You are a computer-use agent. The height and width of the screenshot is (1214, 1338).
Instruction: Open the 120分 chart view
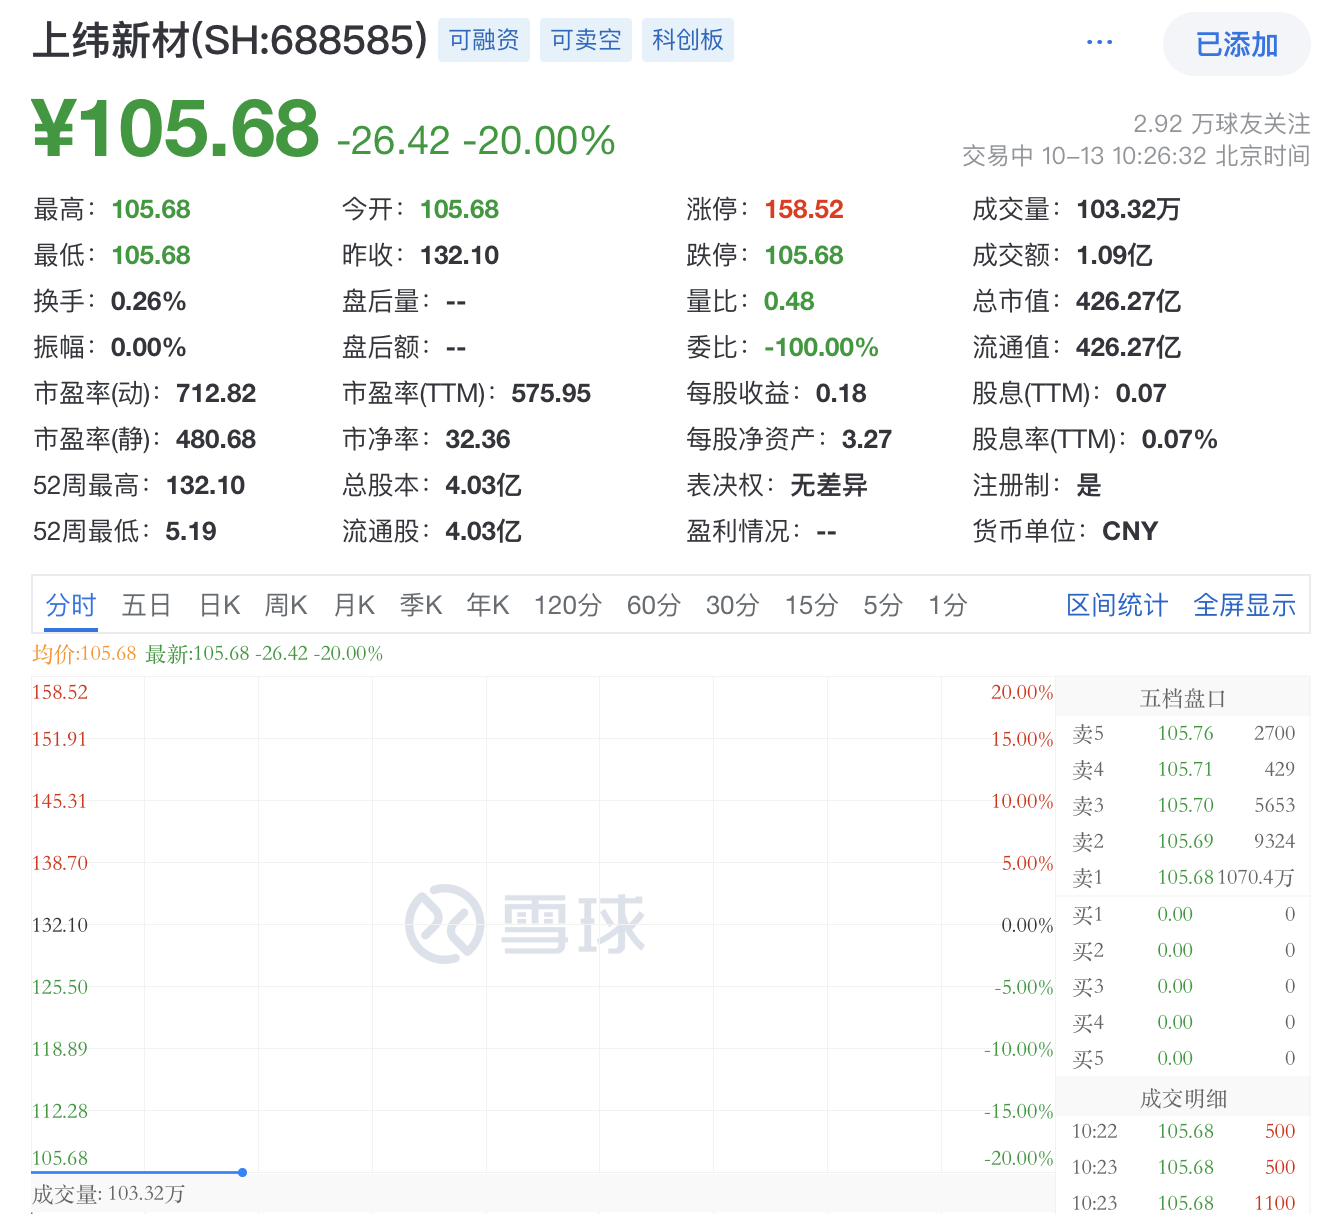click(x=566, y=605)
